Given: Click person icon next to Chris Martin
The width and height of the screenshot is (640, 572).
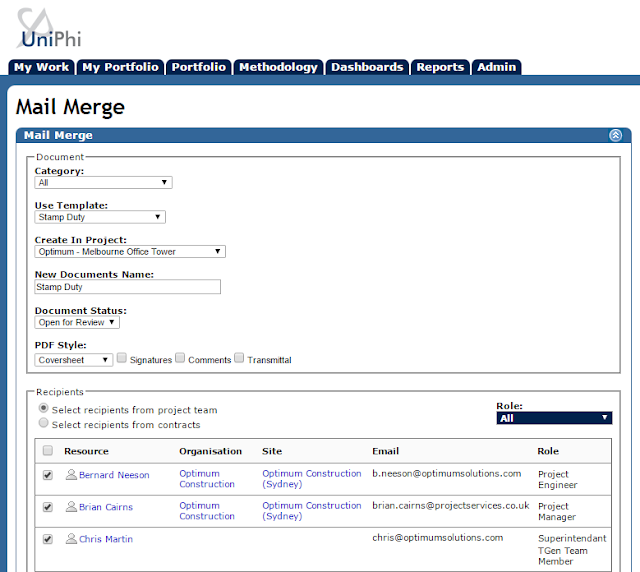Looking at the screenshot, I should coord(71,539).
